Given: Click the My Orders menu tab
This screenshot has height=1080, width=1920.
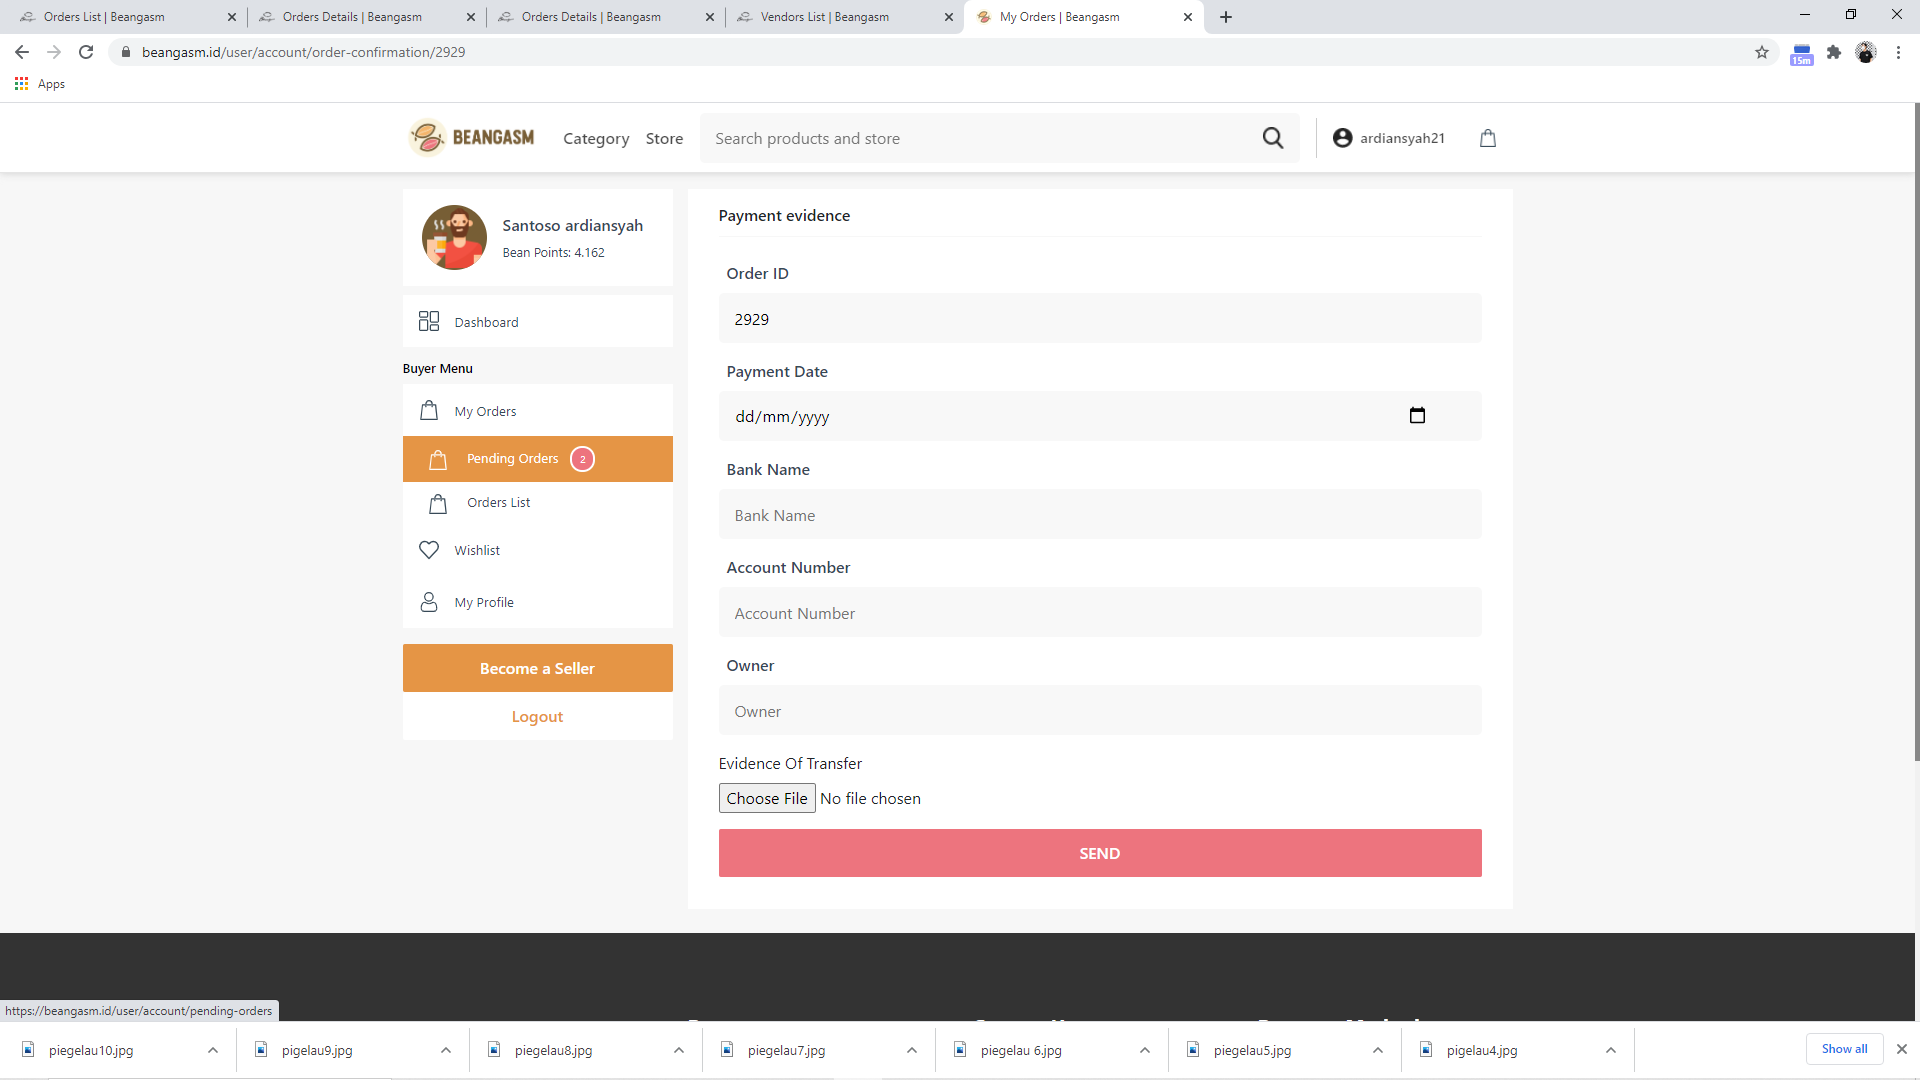Looking at the screenshot, I should (x=484, y=410).
